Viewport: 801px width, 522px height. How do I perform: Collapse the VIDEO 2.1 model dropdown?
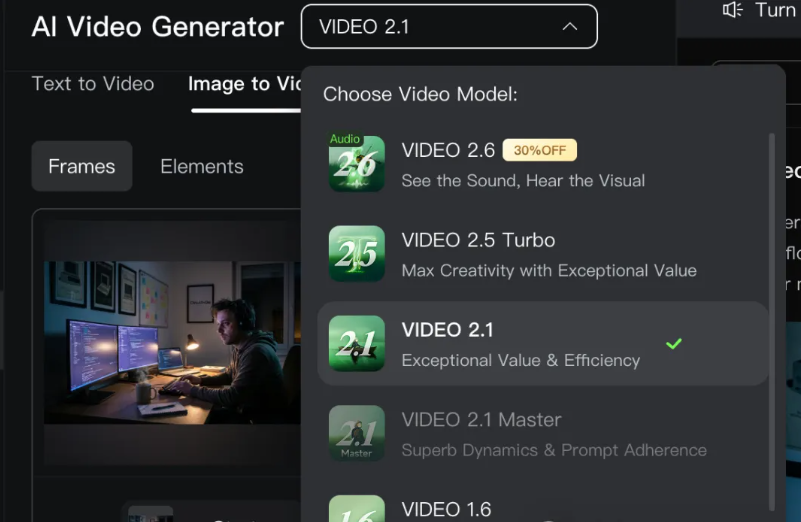pyautogui.click(x=448, y=27)
